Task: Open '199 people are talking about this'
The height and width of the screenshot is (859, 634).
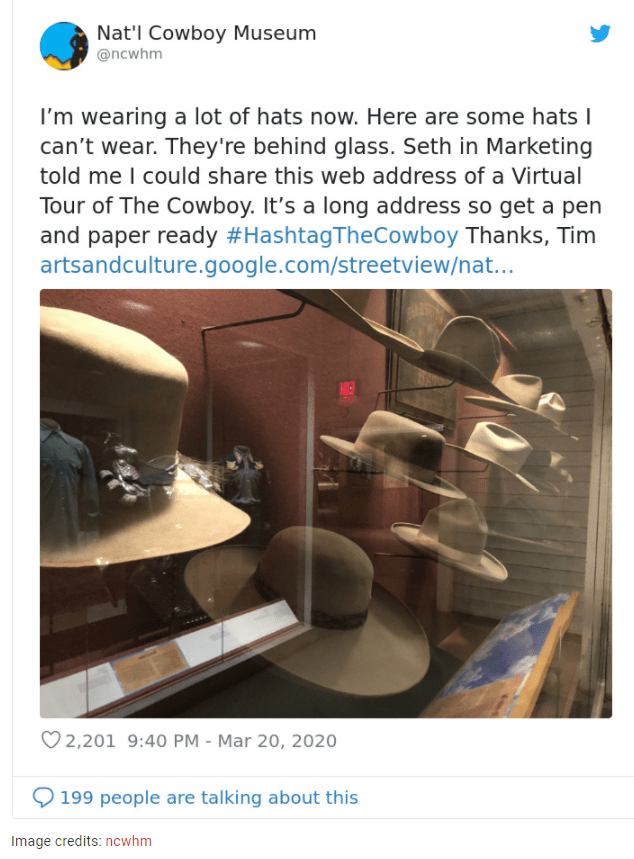Action: [209, 798]
